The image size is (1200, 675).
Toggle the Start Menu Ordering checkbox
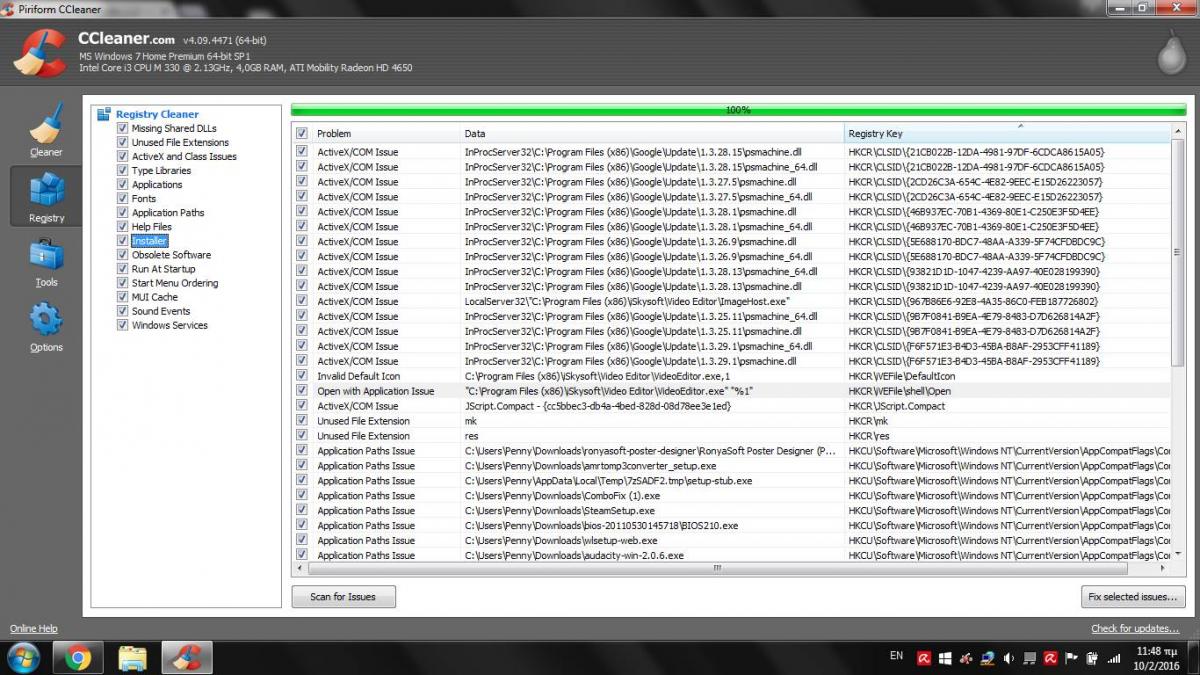tap(123, 283)
